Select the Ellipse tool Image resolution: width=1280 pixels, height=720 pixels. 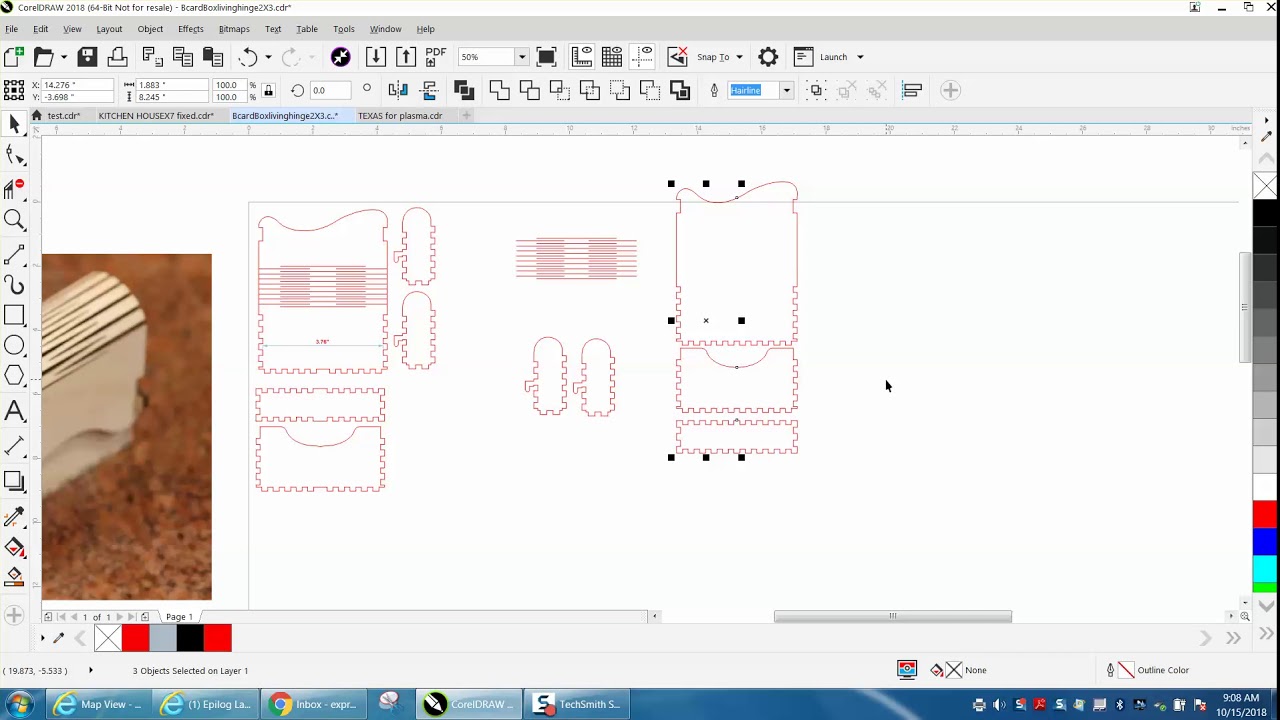tap(14, 346)
